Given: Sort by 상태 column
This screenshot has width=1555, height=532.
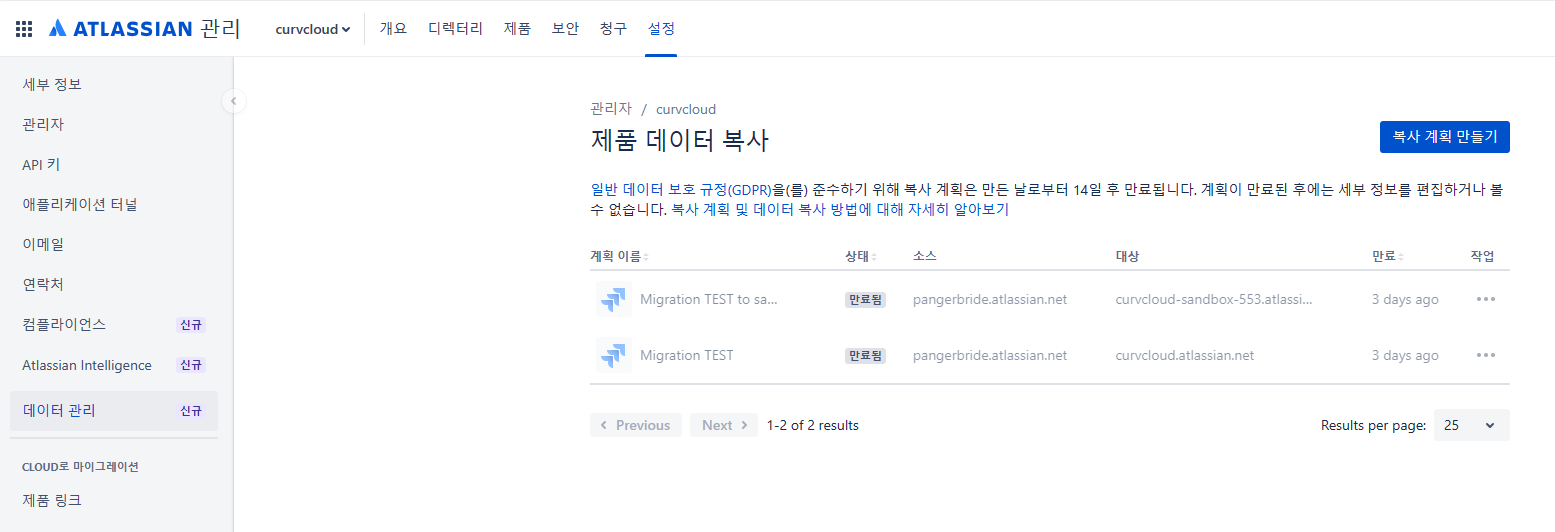Looking at the screenshot, I should pyautogui.click(x=860, y=257).
